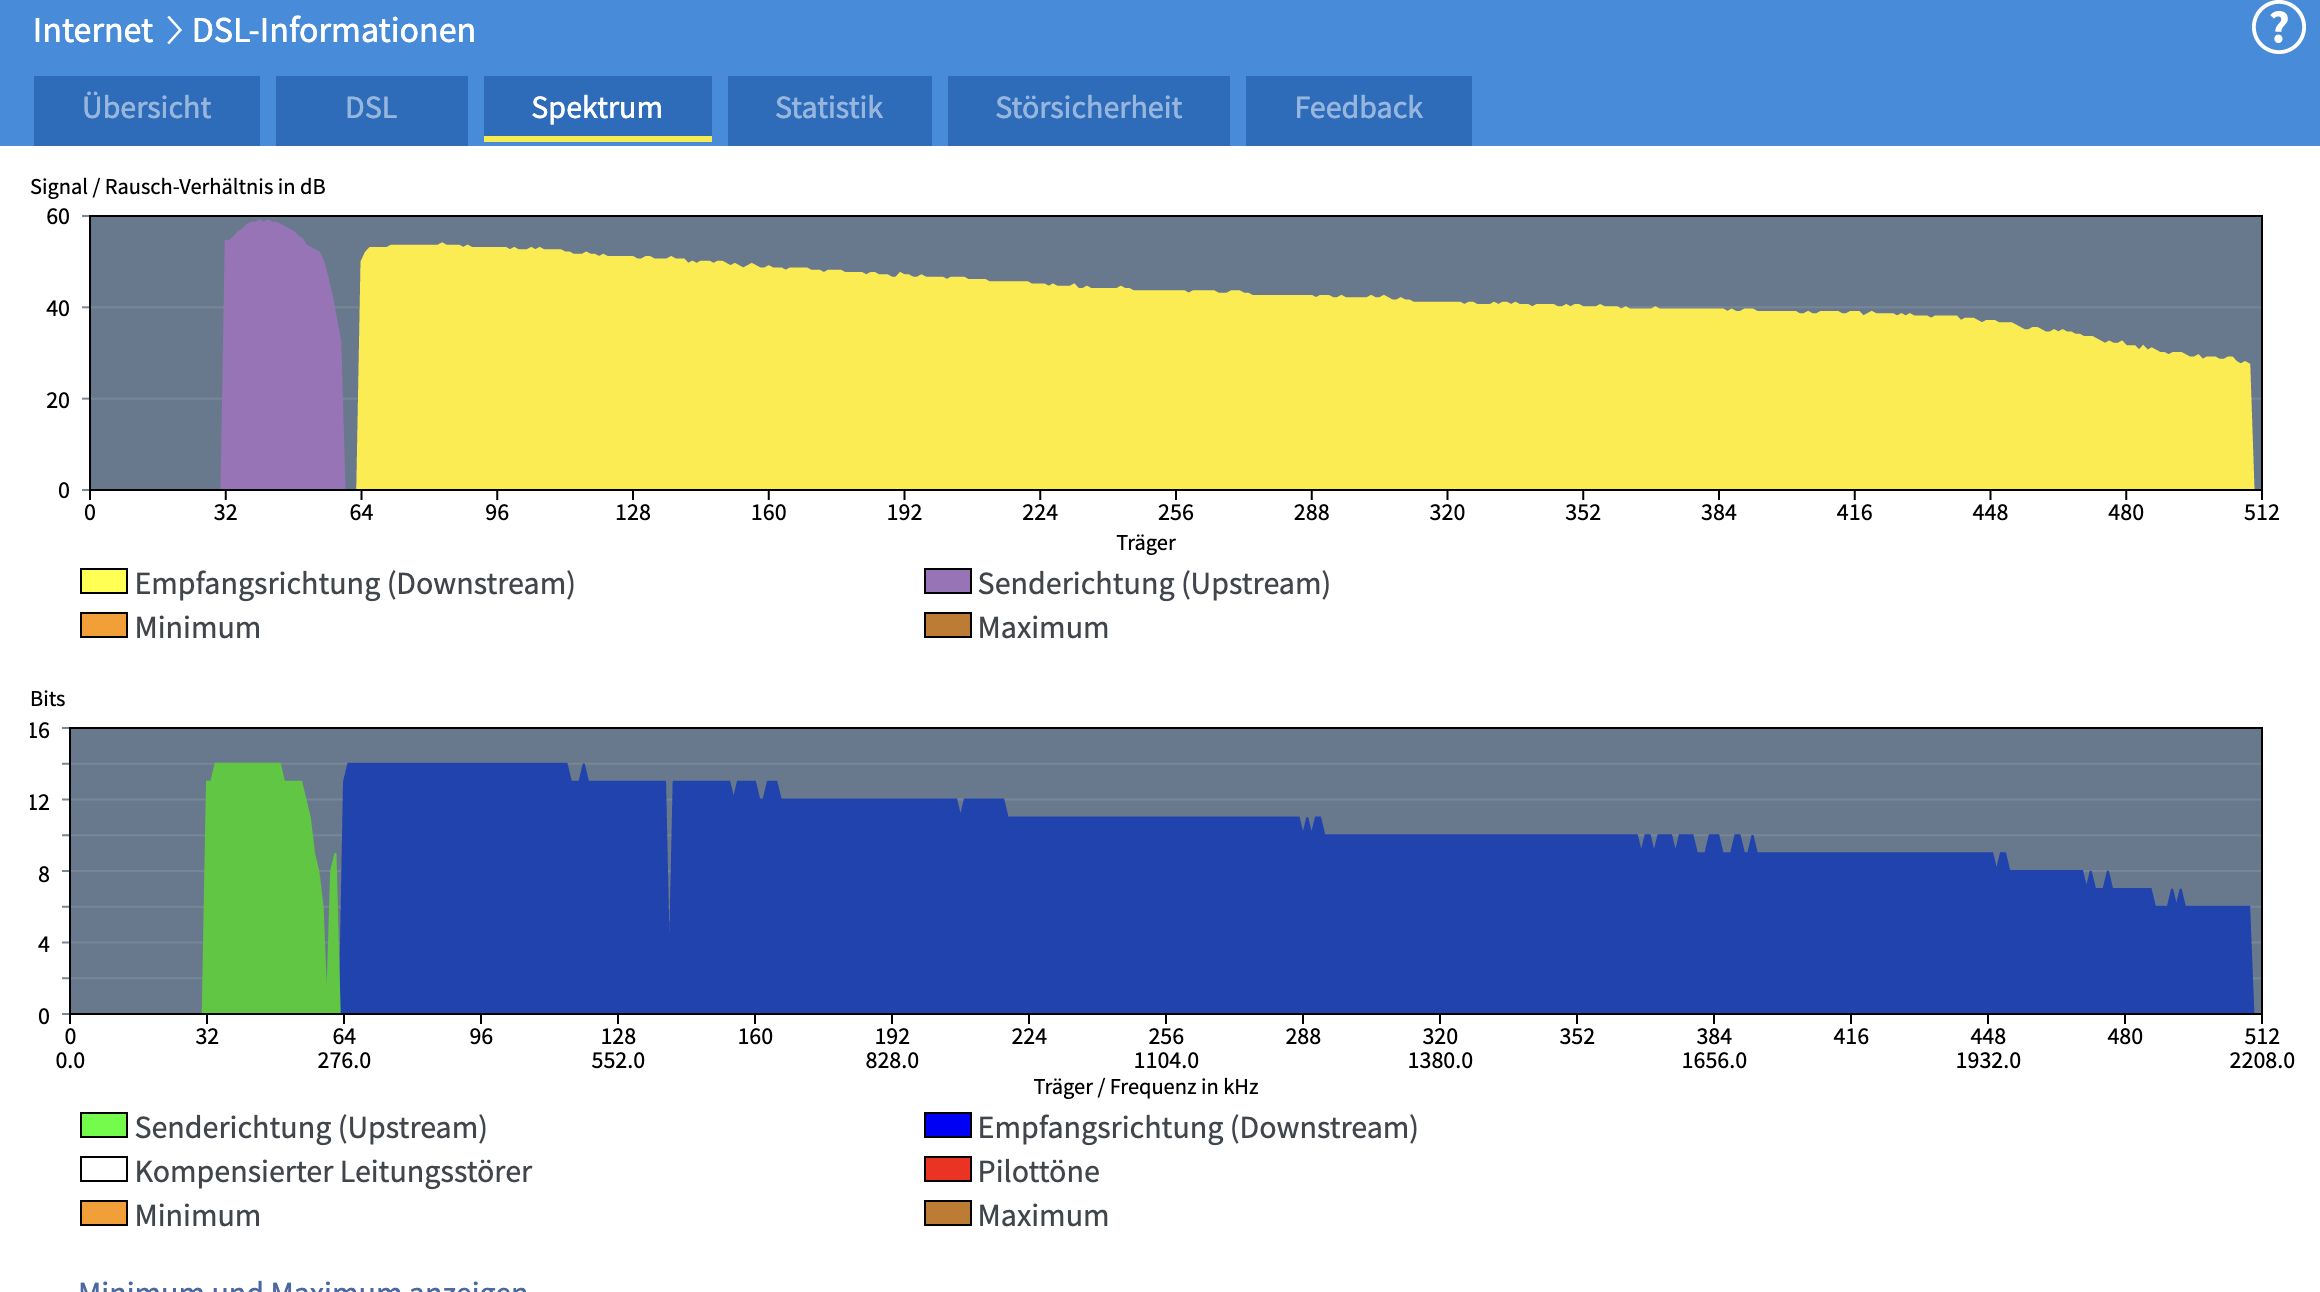
Task: Click the 2208.0 frequency axis value
Action: click(2261, 1060)
